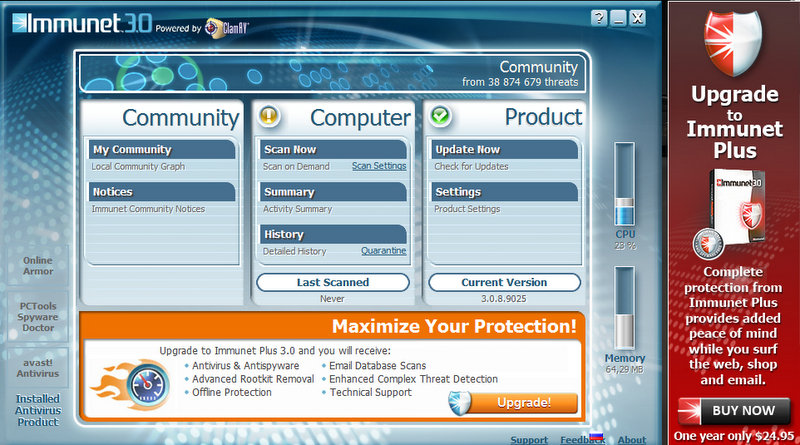
Task: Open the Summary section
Action: [x=333, y=192]
